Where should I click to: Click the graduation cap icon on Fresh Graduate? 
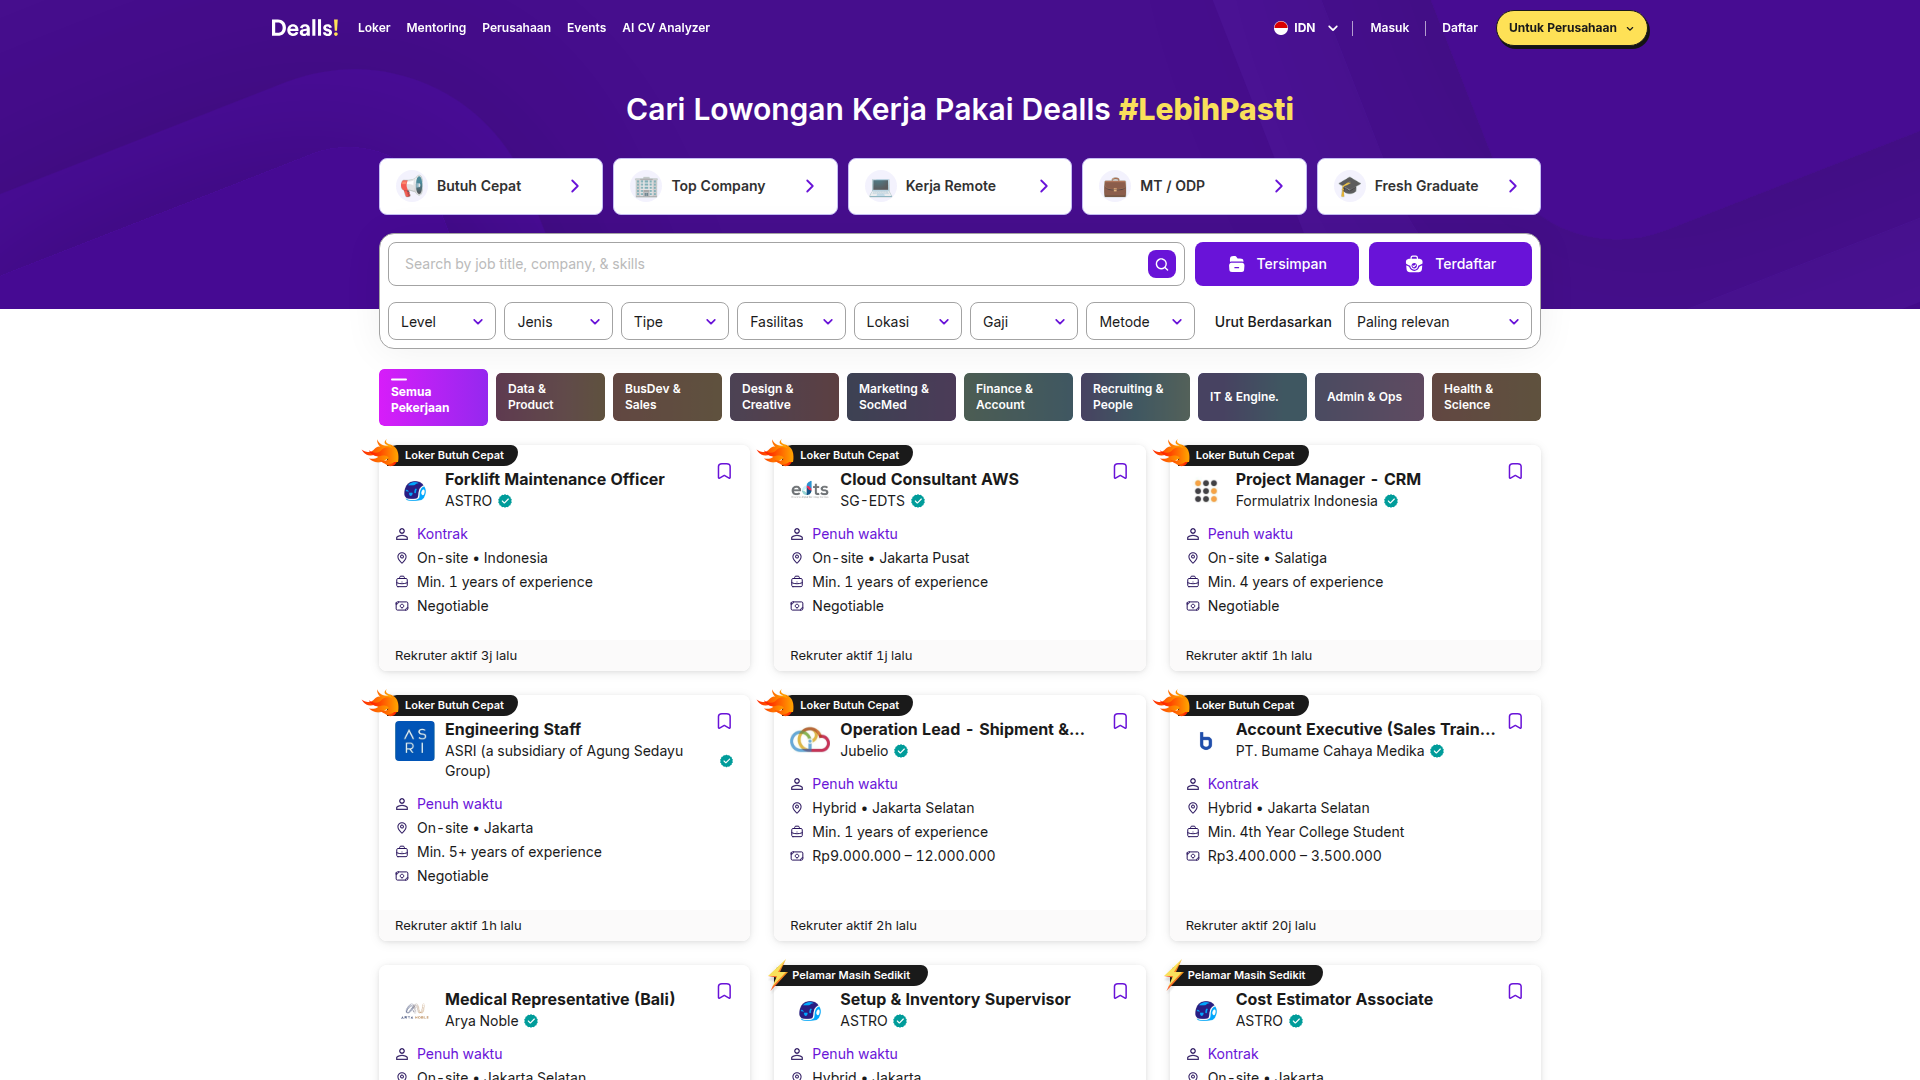(x=1349, y=186)
